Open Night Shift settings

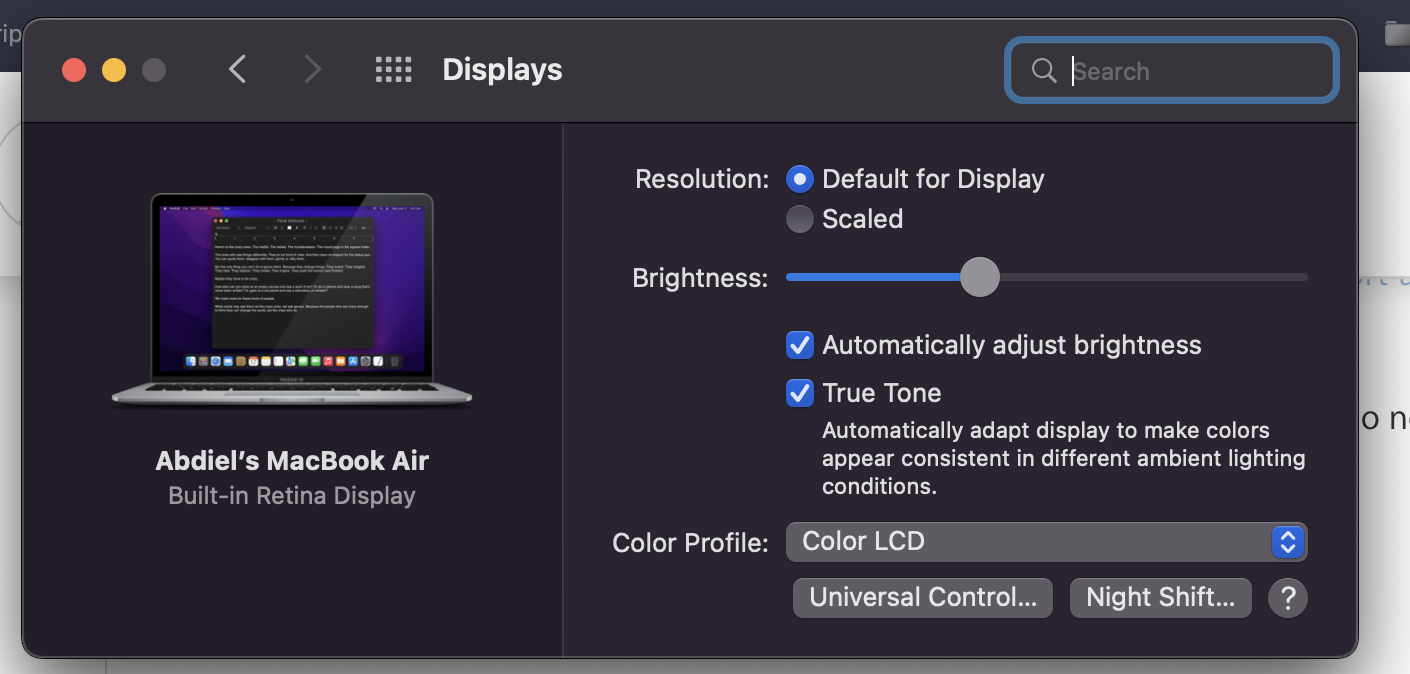pyautogui.click(x=1160, y=598)
